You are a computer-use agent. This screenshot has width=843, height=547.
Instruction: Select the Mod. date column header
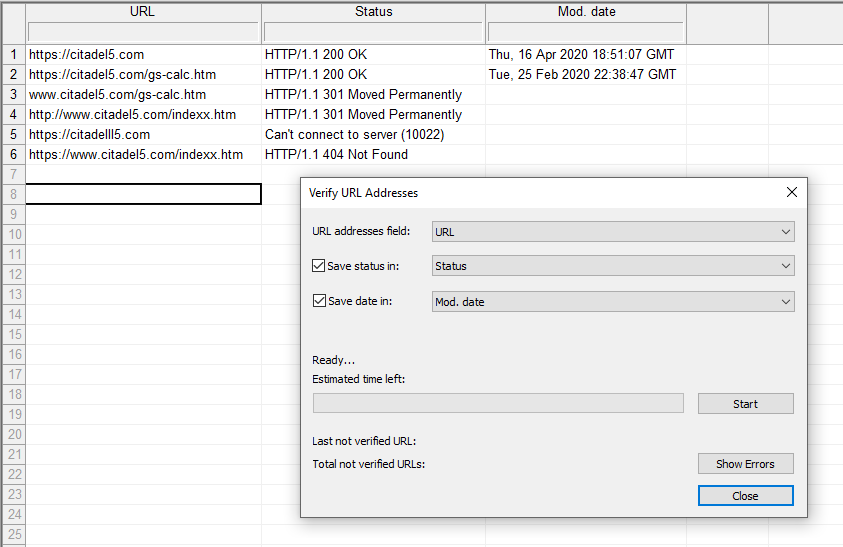click(x=586, y=12)
